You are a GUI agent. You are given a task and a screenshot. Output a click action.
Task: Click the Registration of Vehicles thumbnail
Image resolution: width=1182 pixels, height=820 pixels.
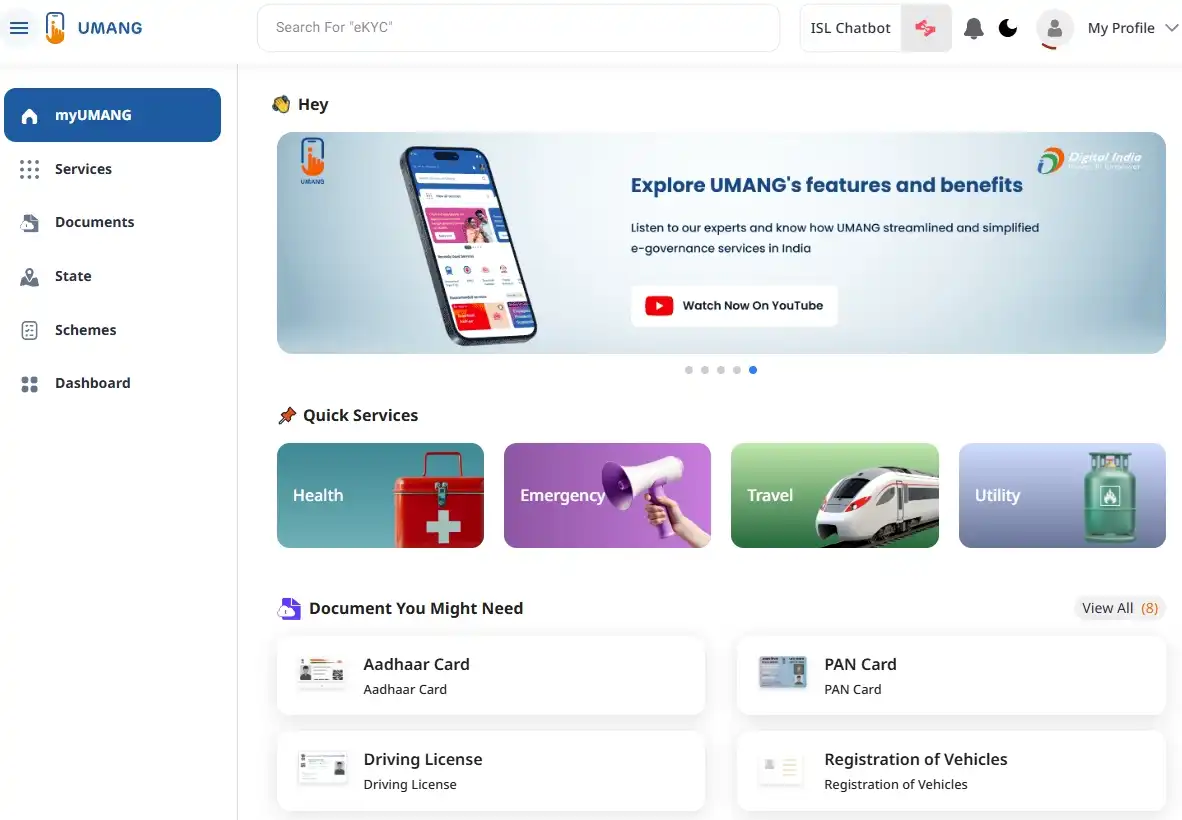[781, 767]
